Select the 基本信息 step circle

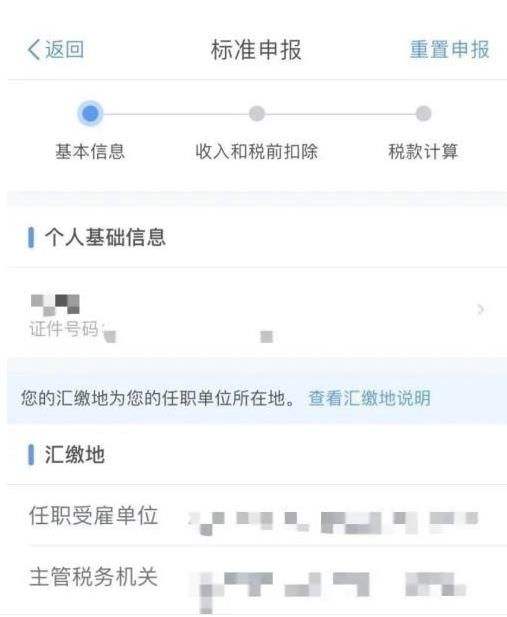[x=91, y=113]
